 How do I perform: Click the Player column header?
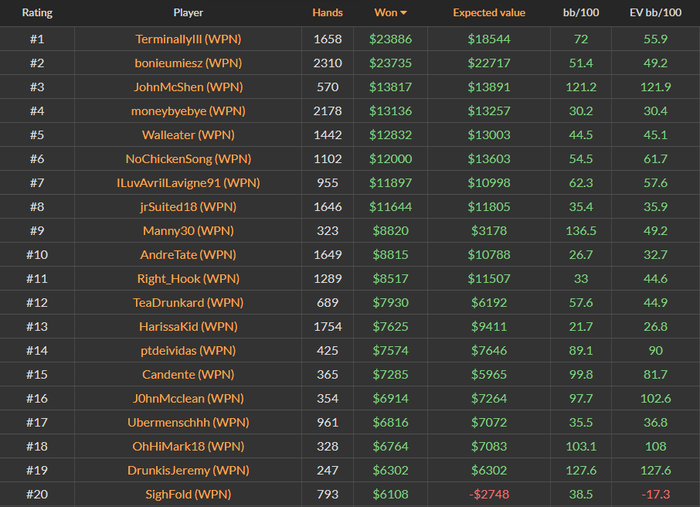[188, 13]
